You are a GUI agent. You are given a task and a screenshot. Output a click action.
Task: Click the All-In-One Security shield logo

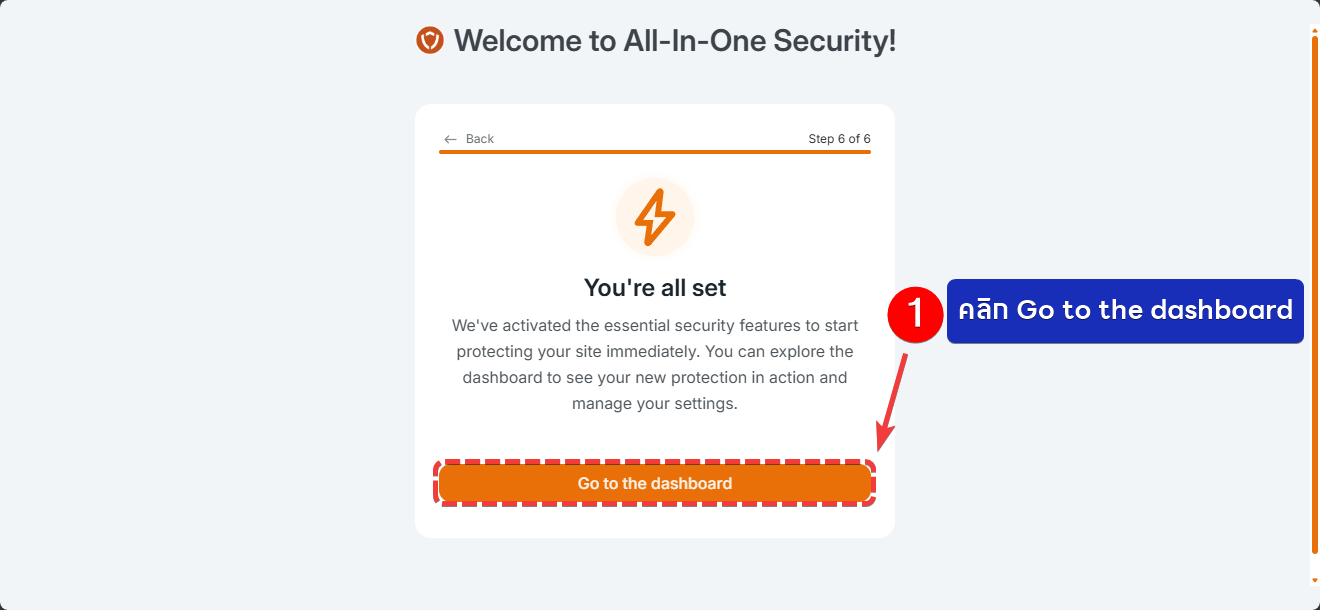430,41
